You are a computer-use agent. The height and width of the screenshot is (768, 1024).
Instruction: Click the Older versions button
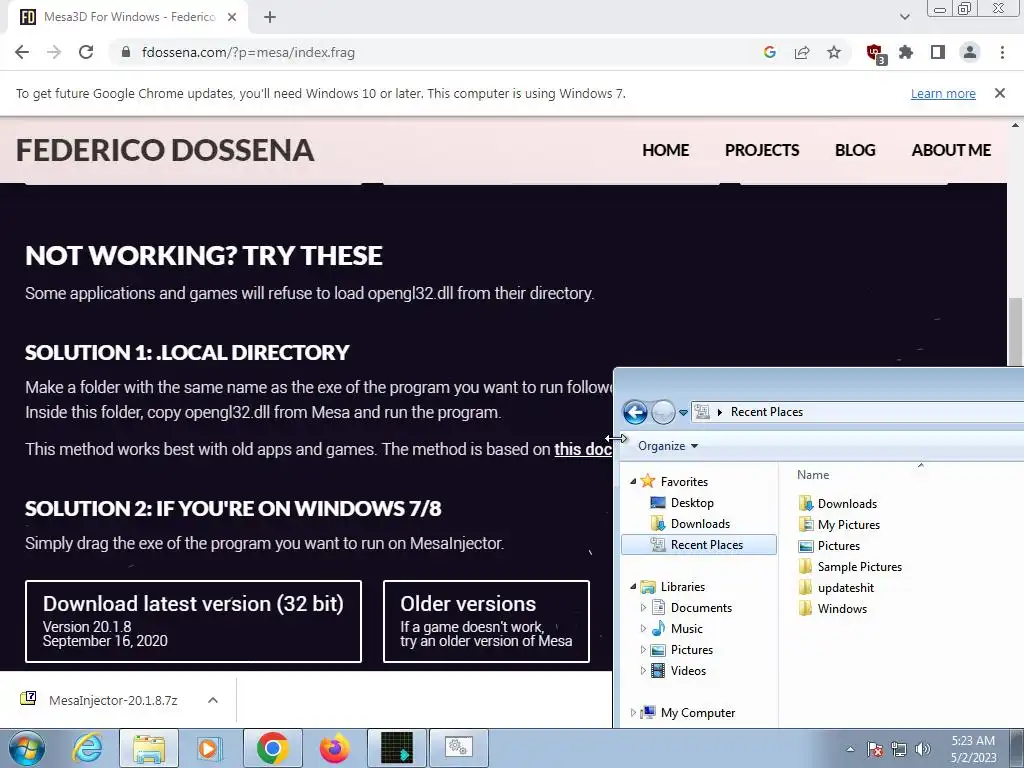tap(486, 621)
